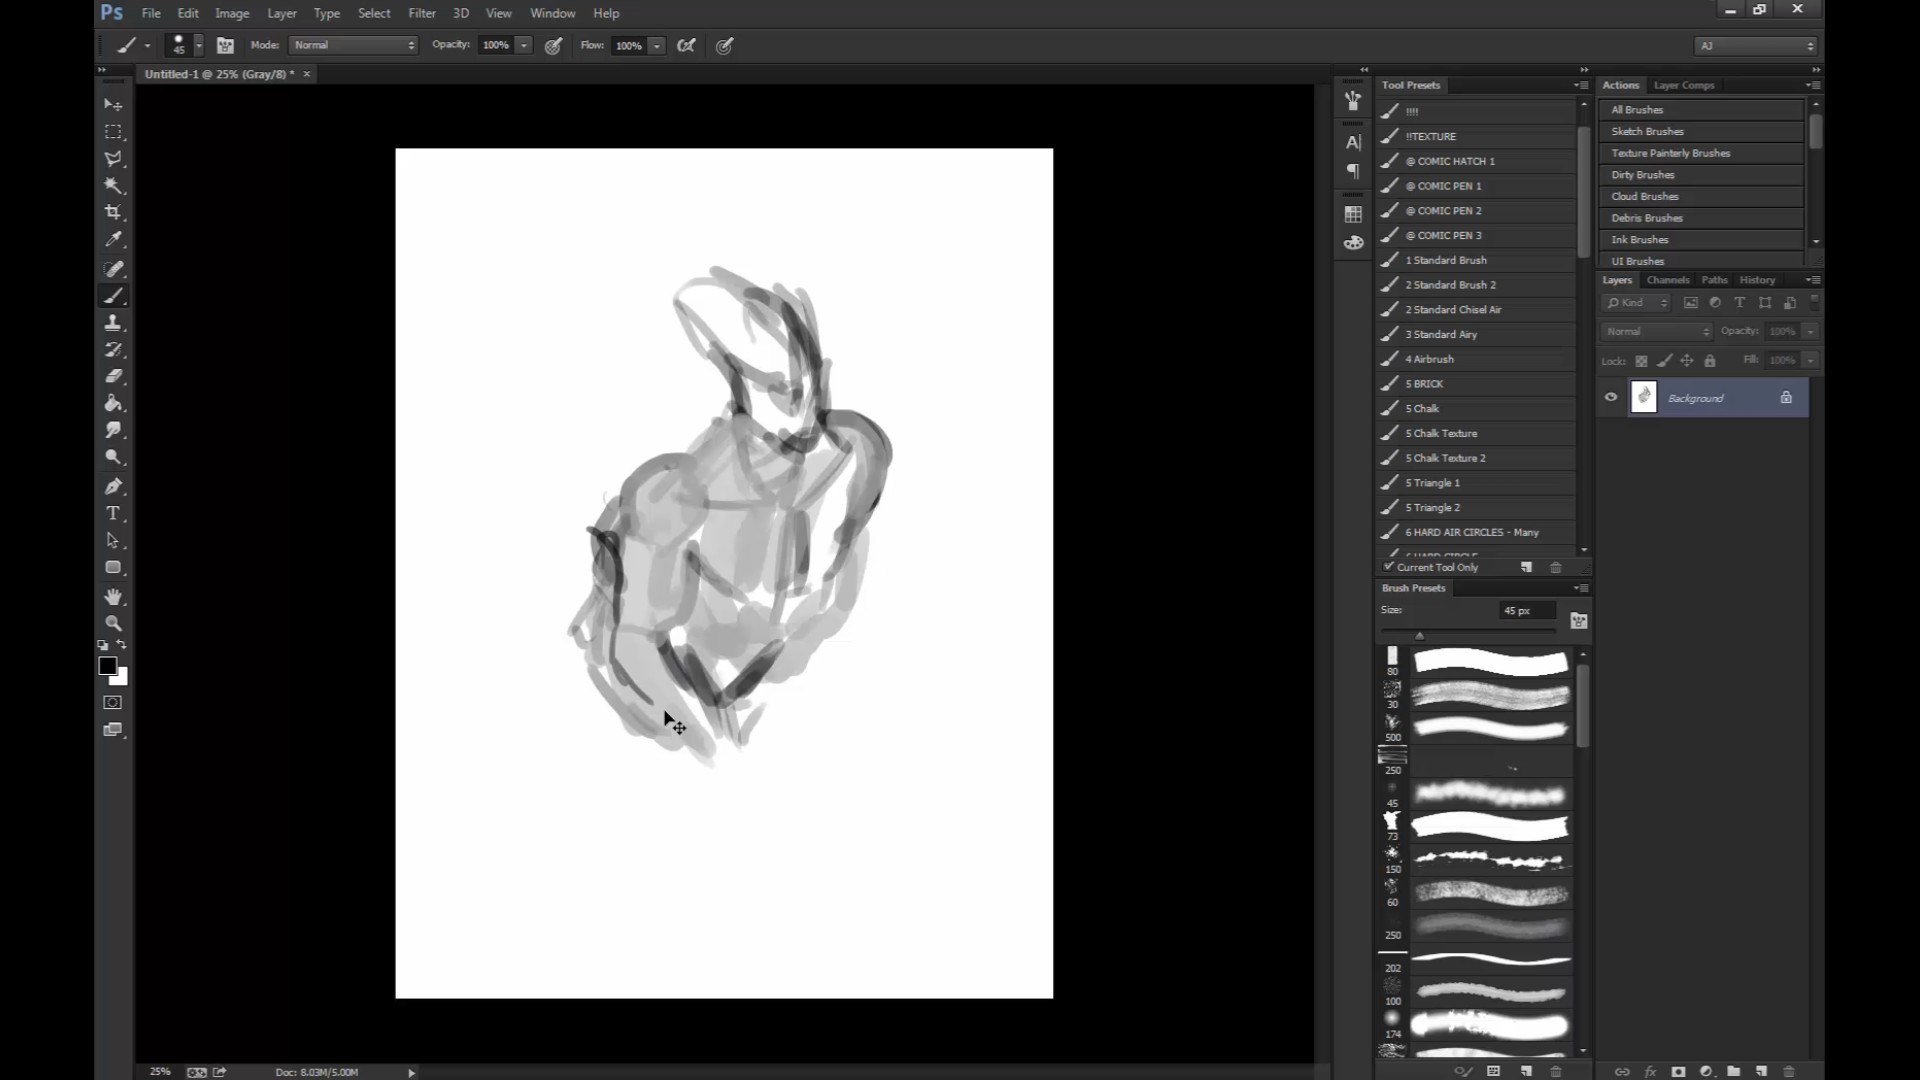Select the Rectangular Marquee tool

pos(113,132)
